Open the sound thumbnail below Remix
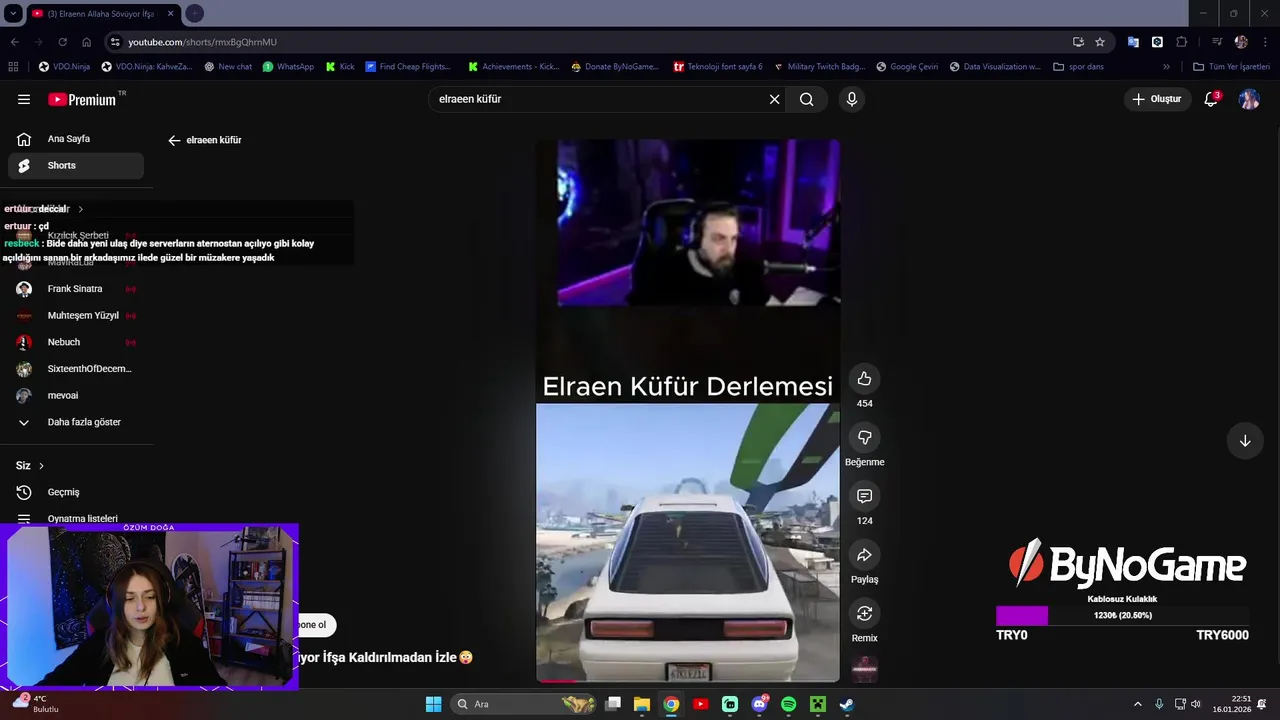This screenshot has width=1280, height=720. coord(864,669)
